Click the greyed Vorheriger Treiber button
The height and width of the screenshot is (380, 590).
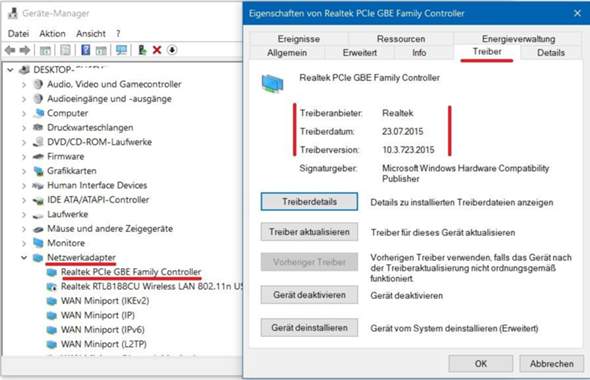pyautogui.click(x=309, y=262)
